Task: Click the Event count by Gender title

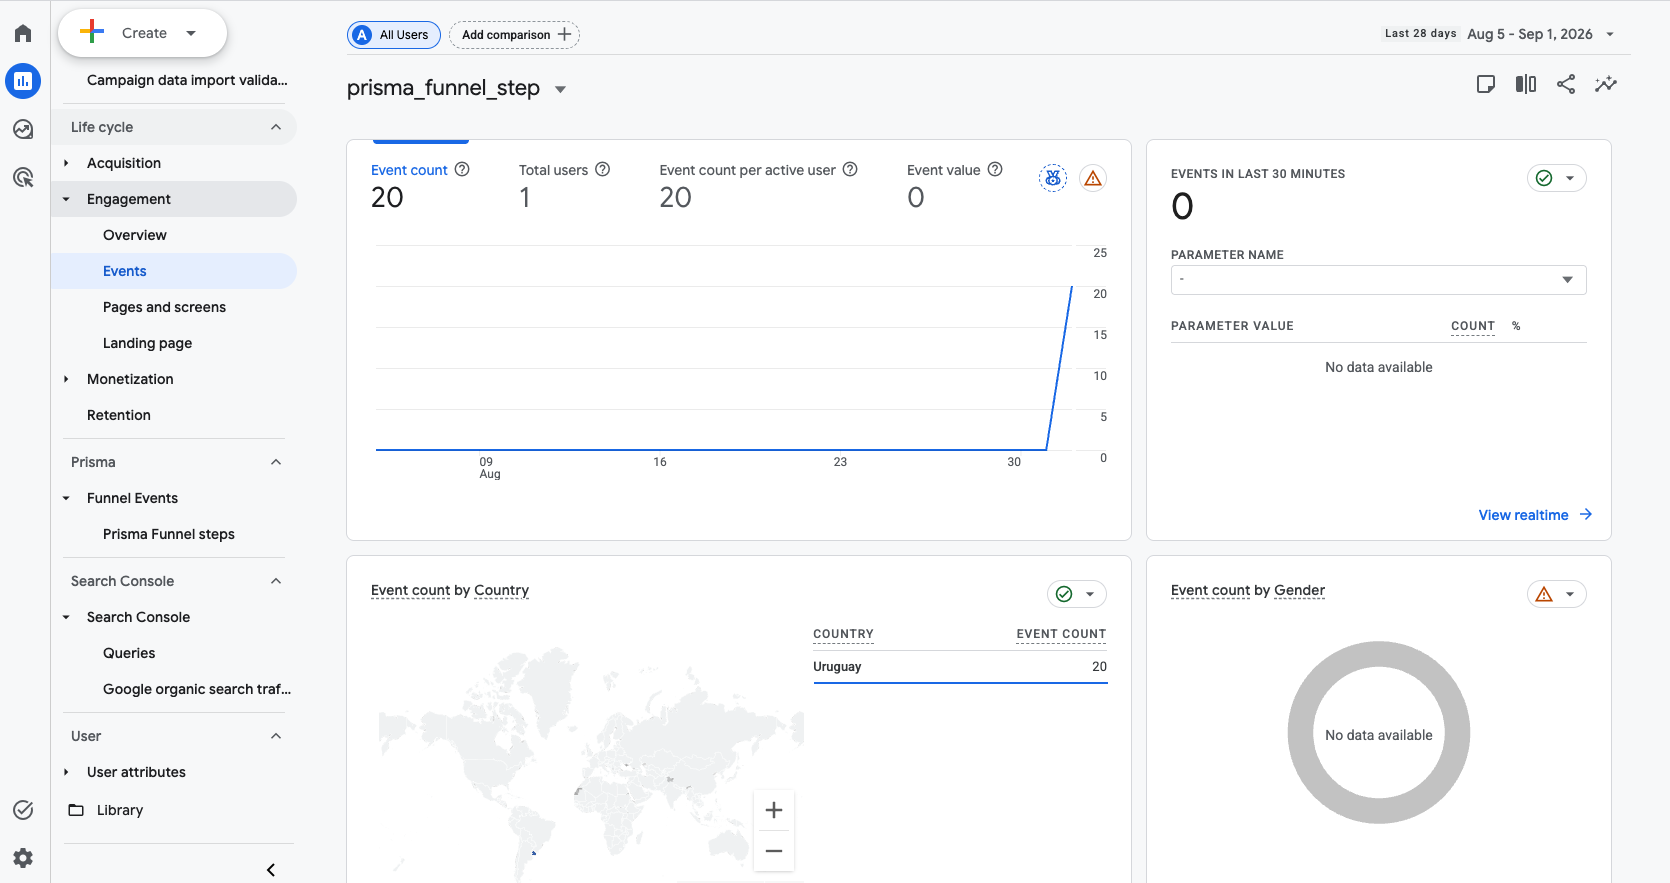Action: tap(1248, 590)
